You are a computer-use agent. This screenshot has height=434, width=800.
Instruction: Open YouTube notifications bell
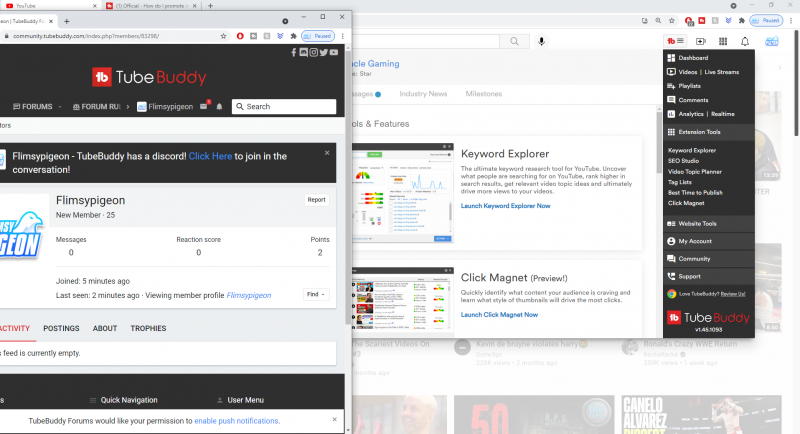point(745,41)
